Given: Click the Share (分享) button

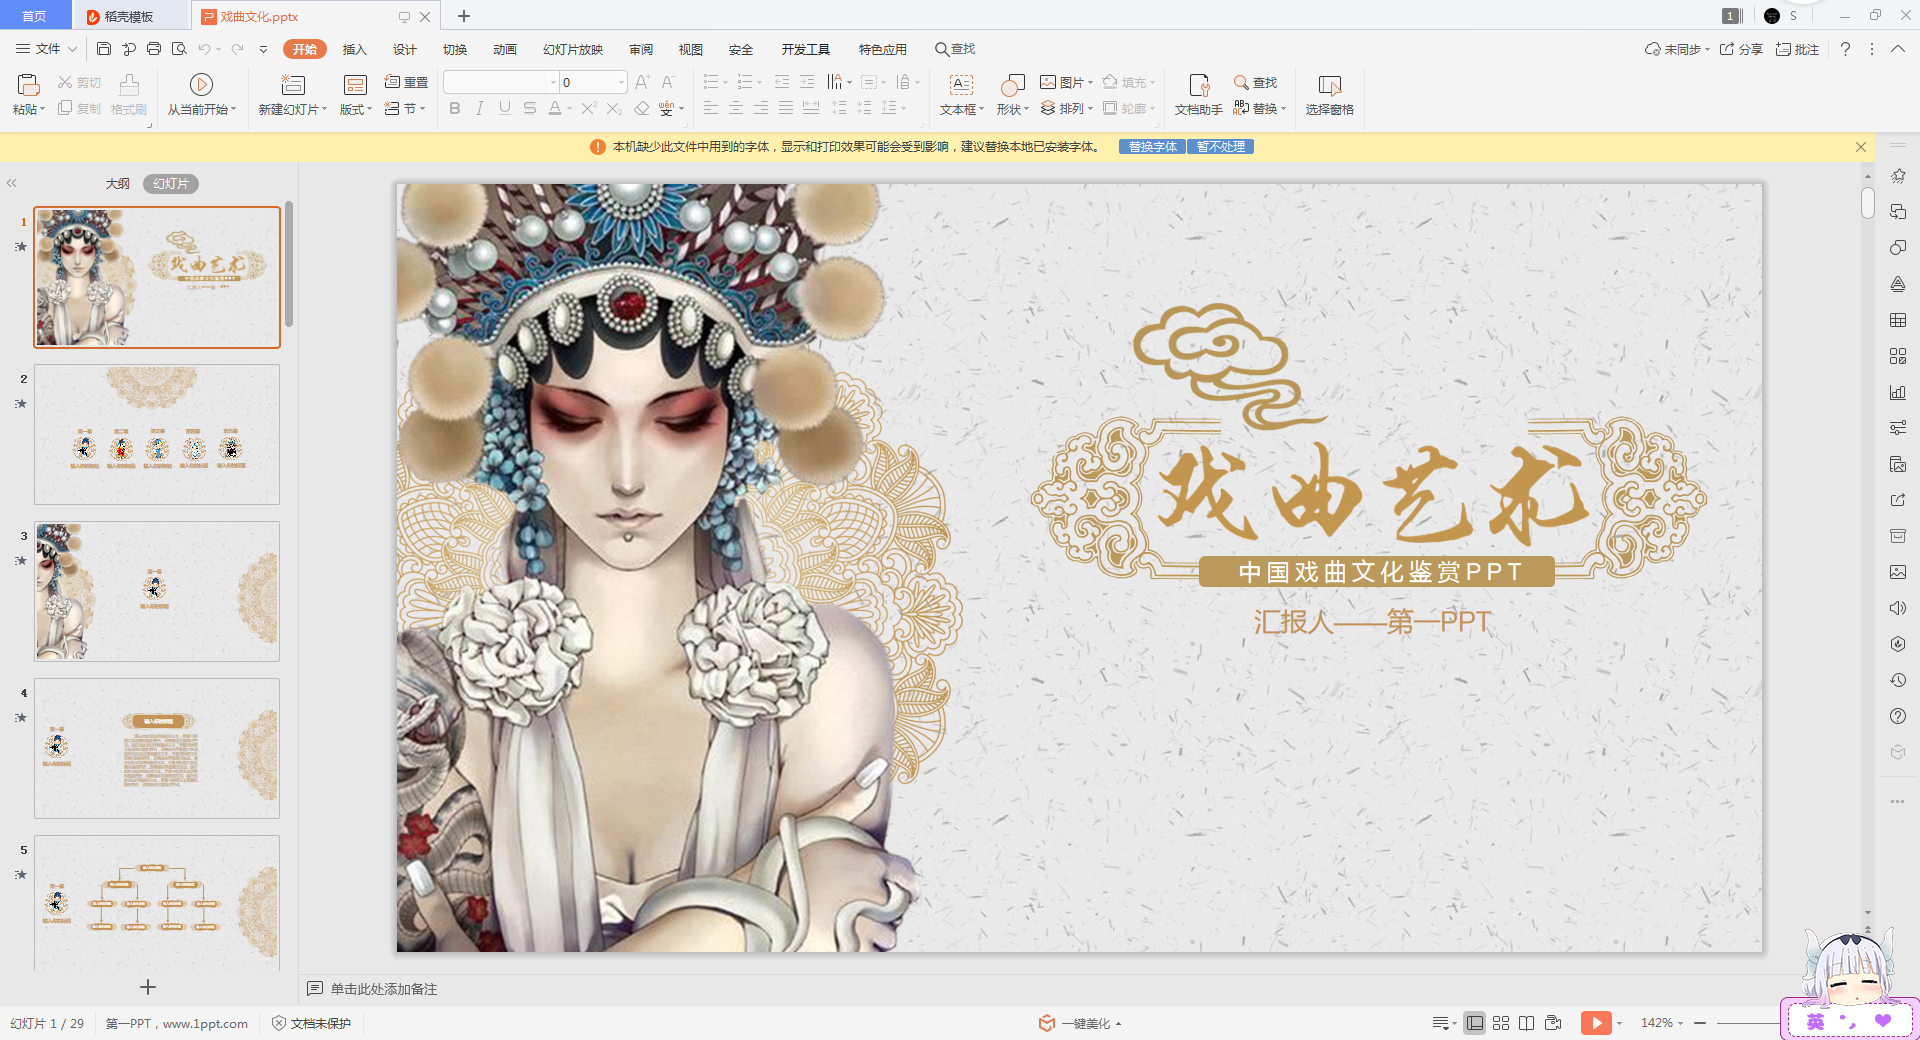Looking at the screenshot, I should [x=1741, y=49].
